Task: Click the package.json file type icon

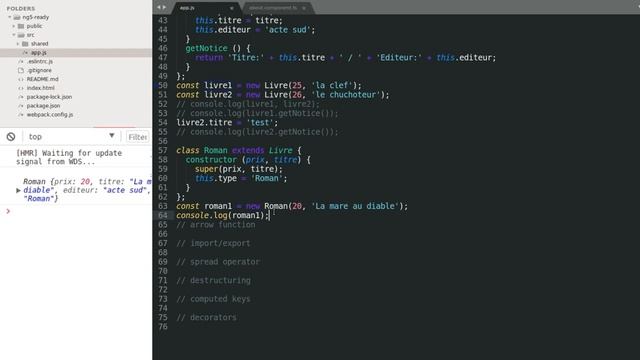Action: (x=21, y=106)
